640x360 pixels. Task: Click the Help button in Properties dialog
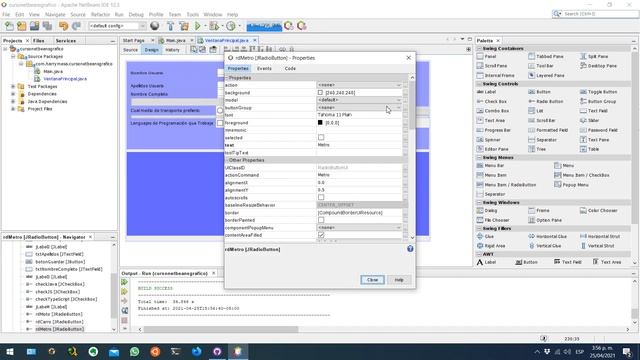(399, 280)
